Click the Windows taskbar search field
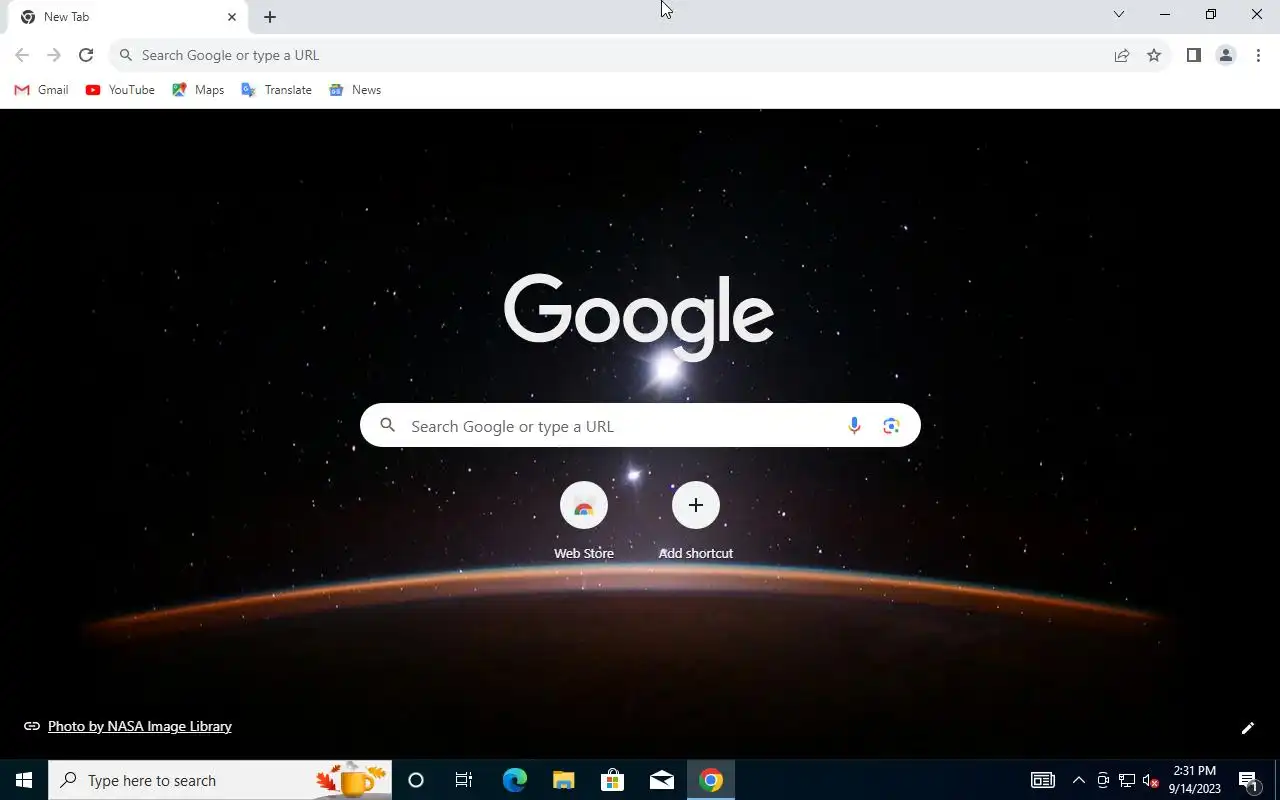The width and height of the screenshot is (1280, 800). tap(220, 780)
